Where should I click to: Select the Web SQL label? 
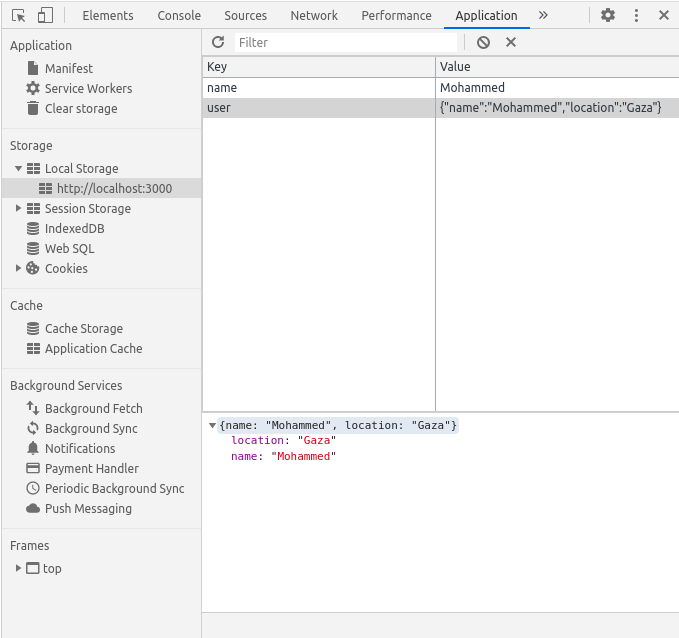click(x=70, y=249)
